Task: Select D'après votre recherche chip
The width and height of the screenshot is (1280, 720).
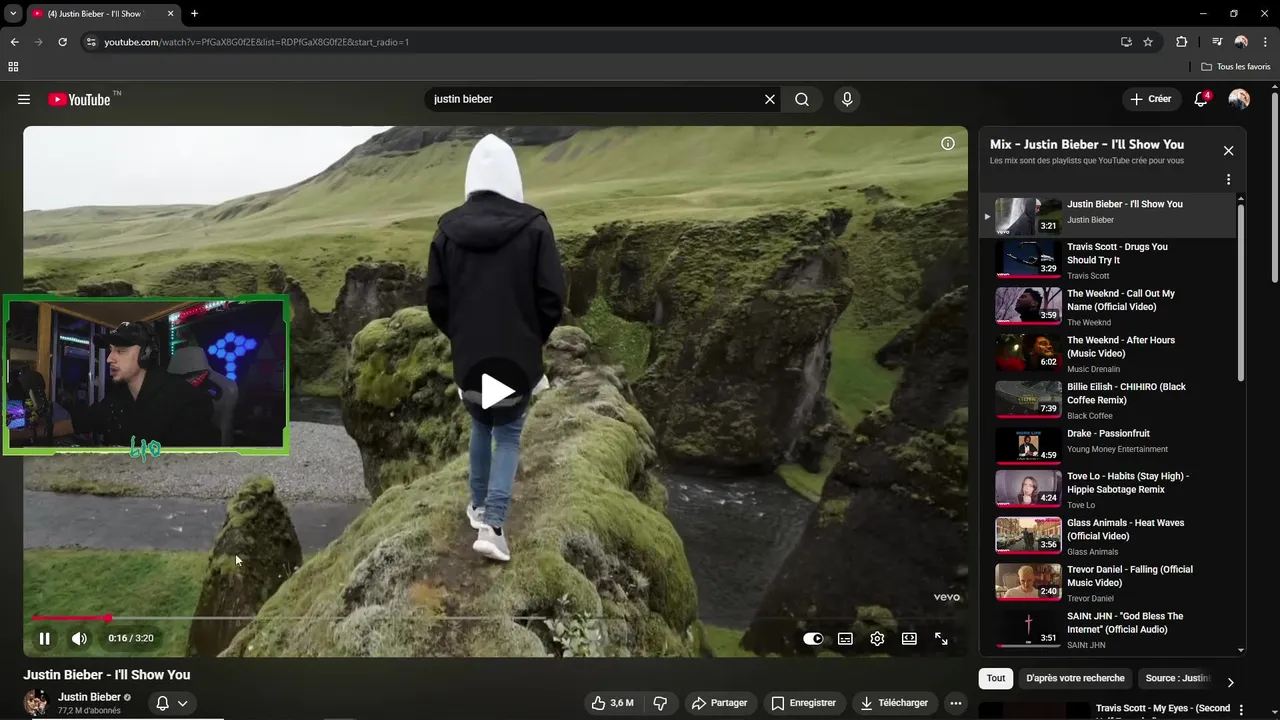Action: point(1075,678)
